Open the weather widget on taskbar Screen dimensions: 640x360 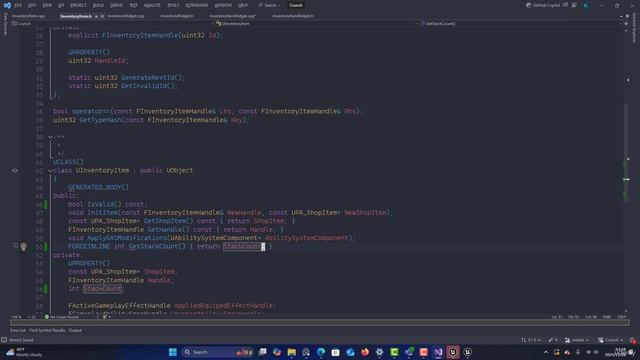(24, 352)
